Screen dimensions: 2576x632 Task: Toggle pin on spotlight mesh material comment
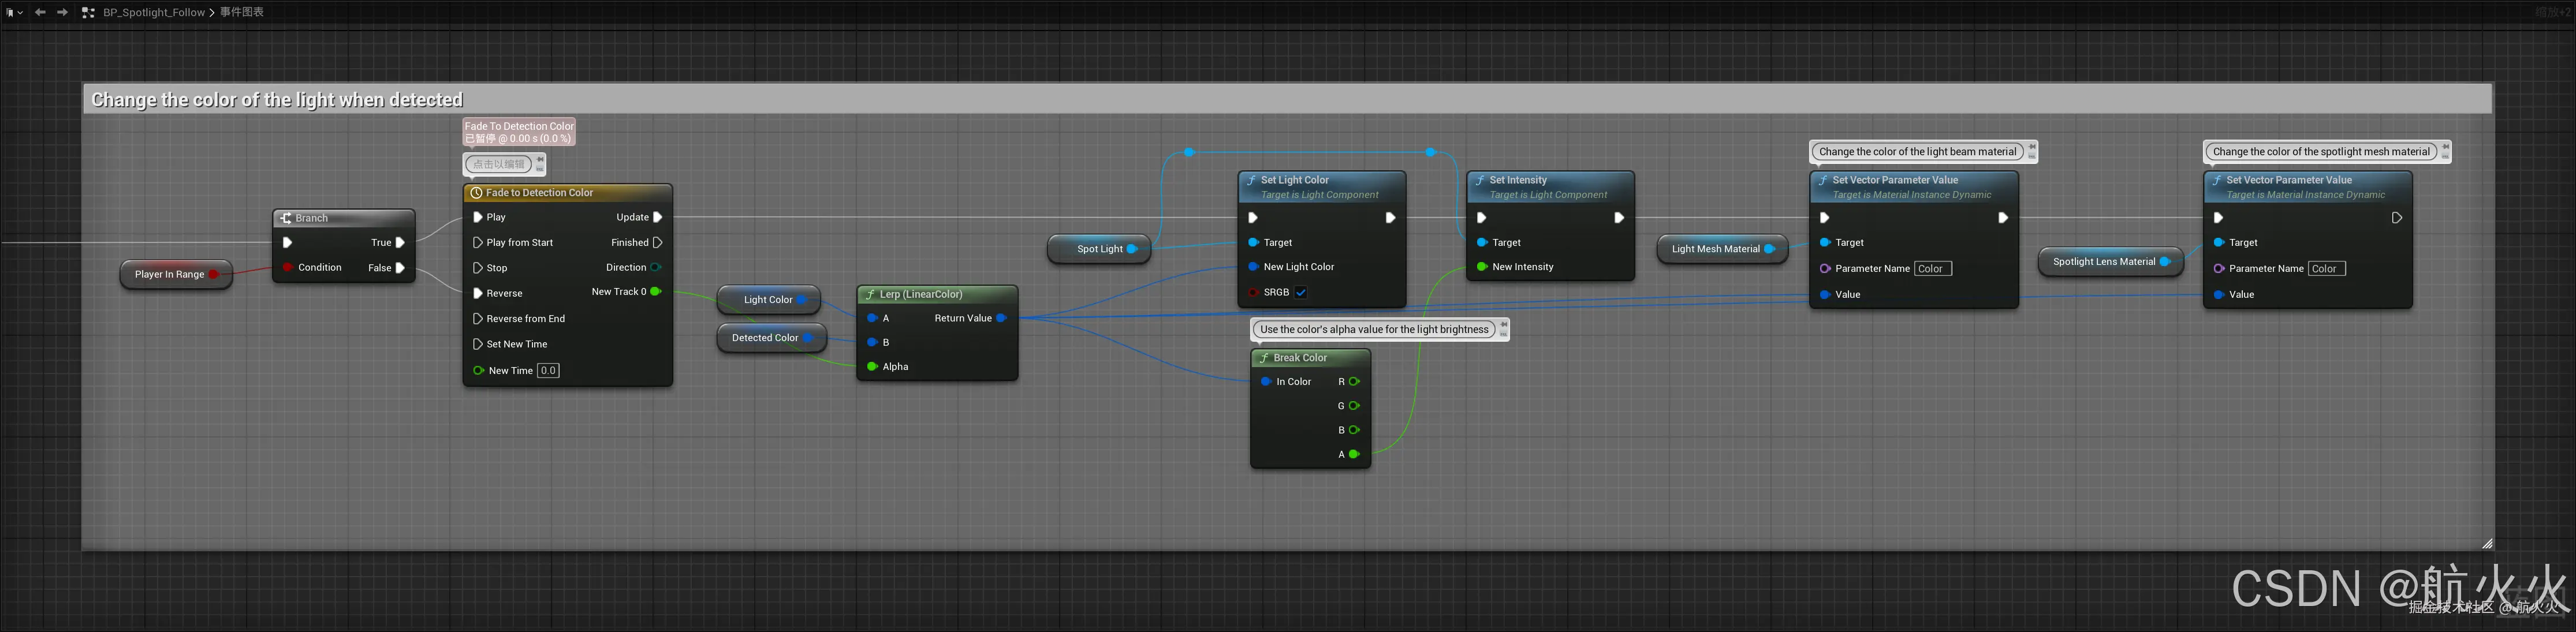(2445, 147)
